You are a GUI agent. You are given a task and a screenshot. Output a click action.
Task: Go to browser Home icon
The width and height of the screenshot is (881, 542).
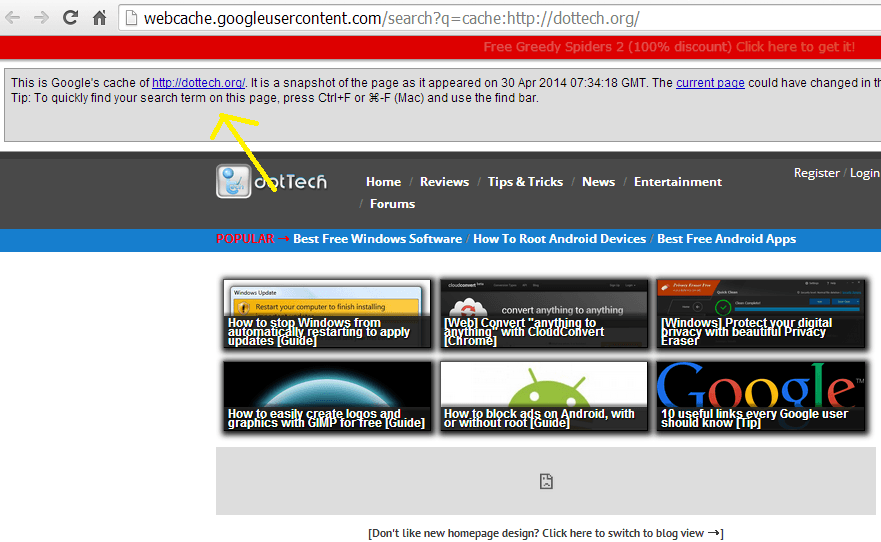(x=99, y=18)
